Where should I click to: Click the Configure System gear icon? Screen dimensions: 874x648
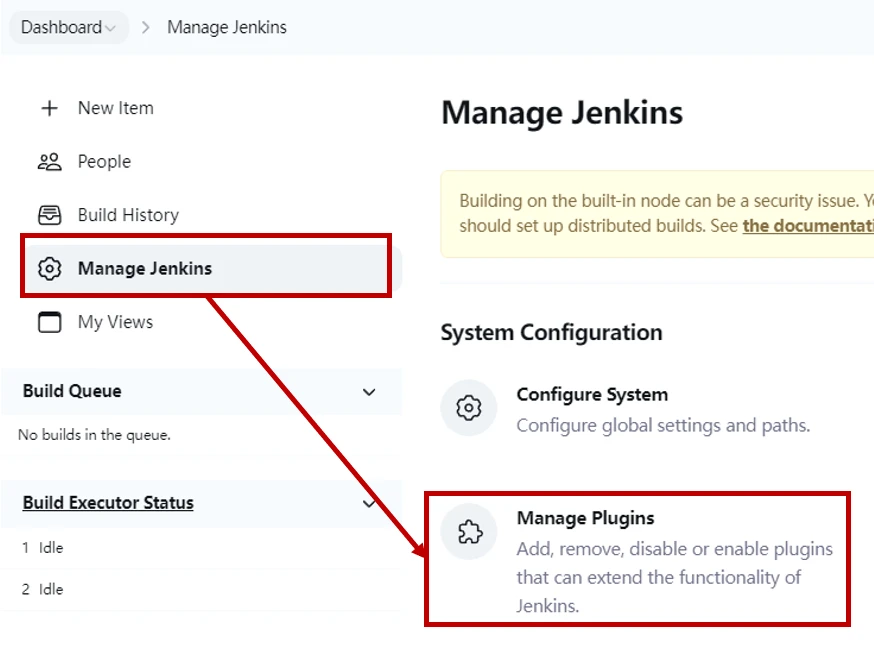(x=469, y=408)
